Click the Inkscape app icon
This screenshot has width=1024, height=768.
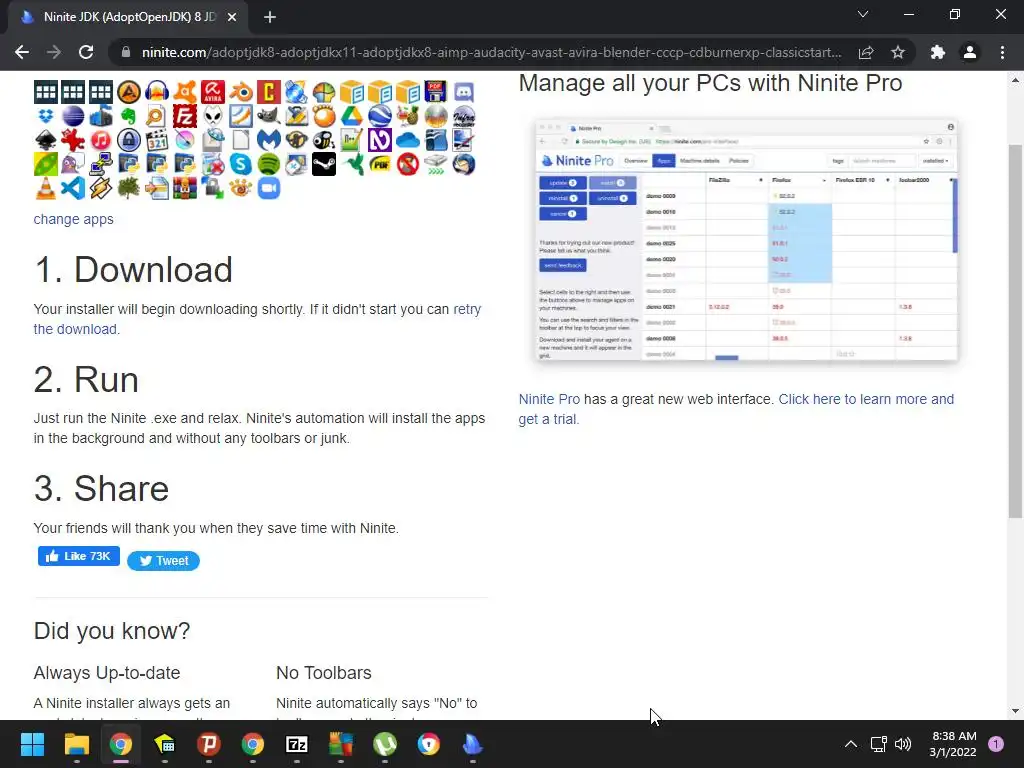click(46, 140)
